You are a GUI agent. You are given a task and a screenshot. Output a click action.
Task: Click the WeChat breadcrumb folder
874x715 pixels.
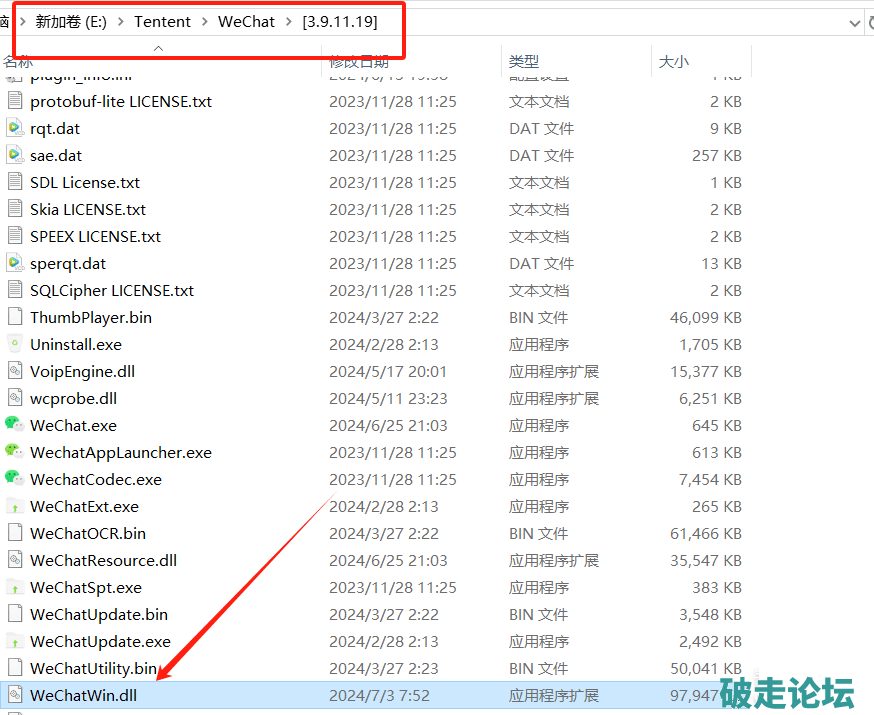[246, 22]
